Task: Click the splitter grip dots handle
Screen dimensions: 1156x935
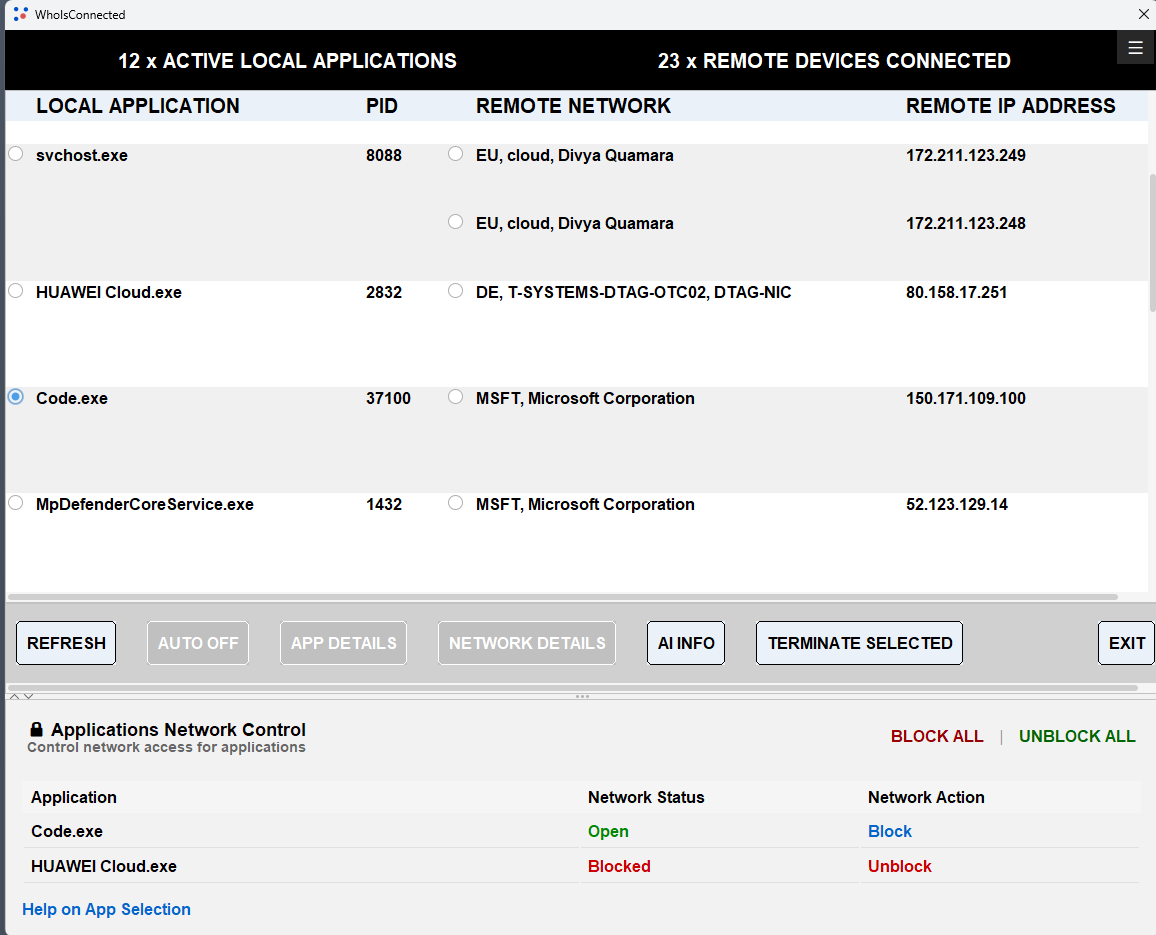Action: (x=582, y=696)
